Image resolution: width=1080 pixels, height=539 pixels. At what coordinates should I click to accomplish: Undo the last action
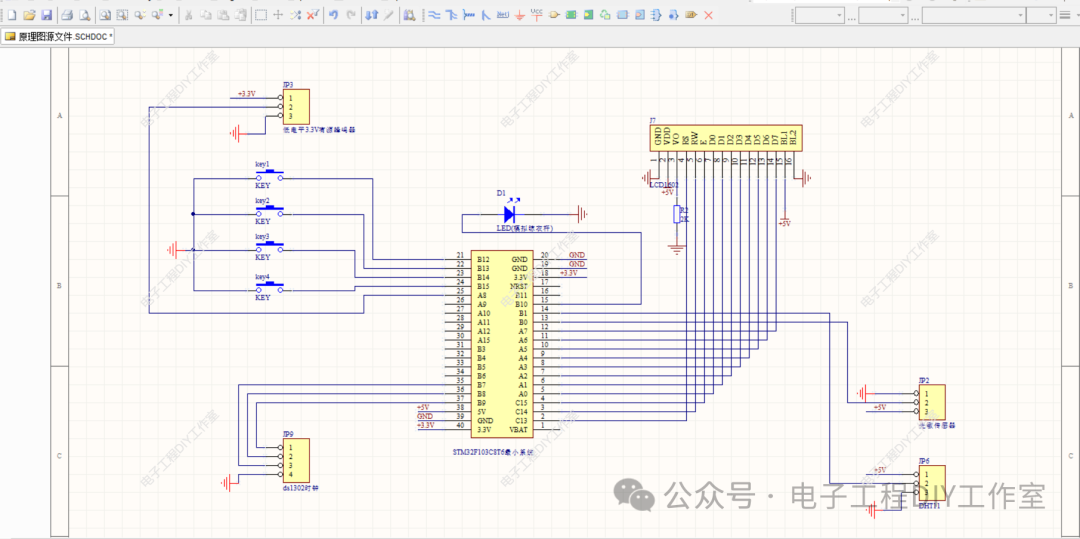tap(333, 14)
